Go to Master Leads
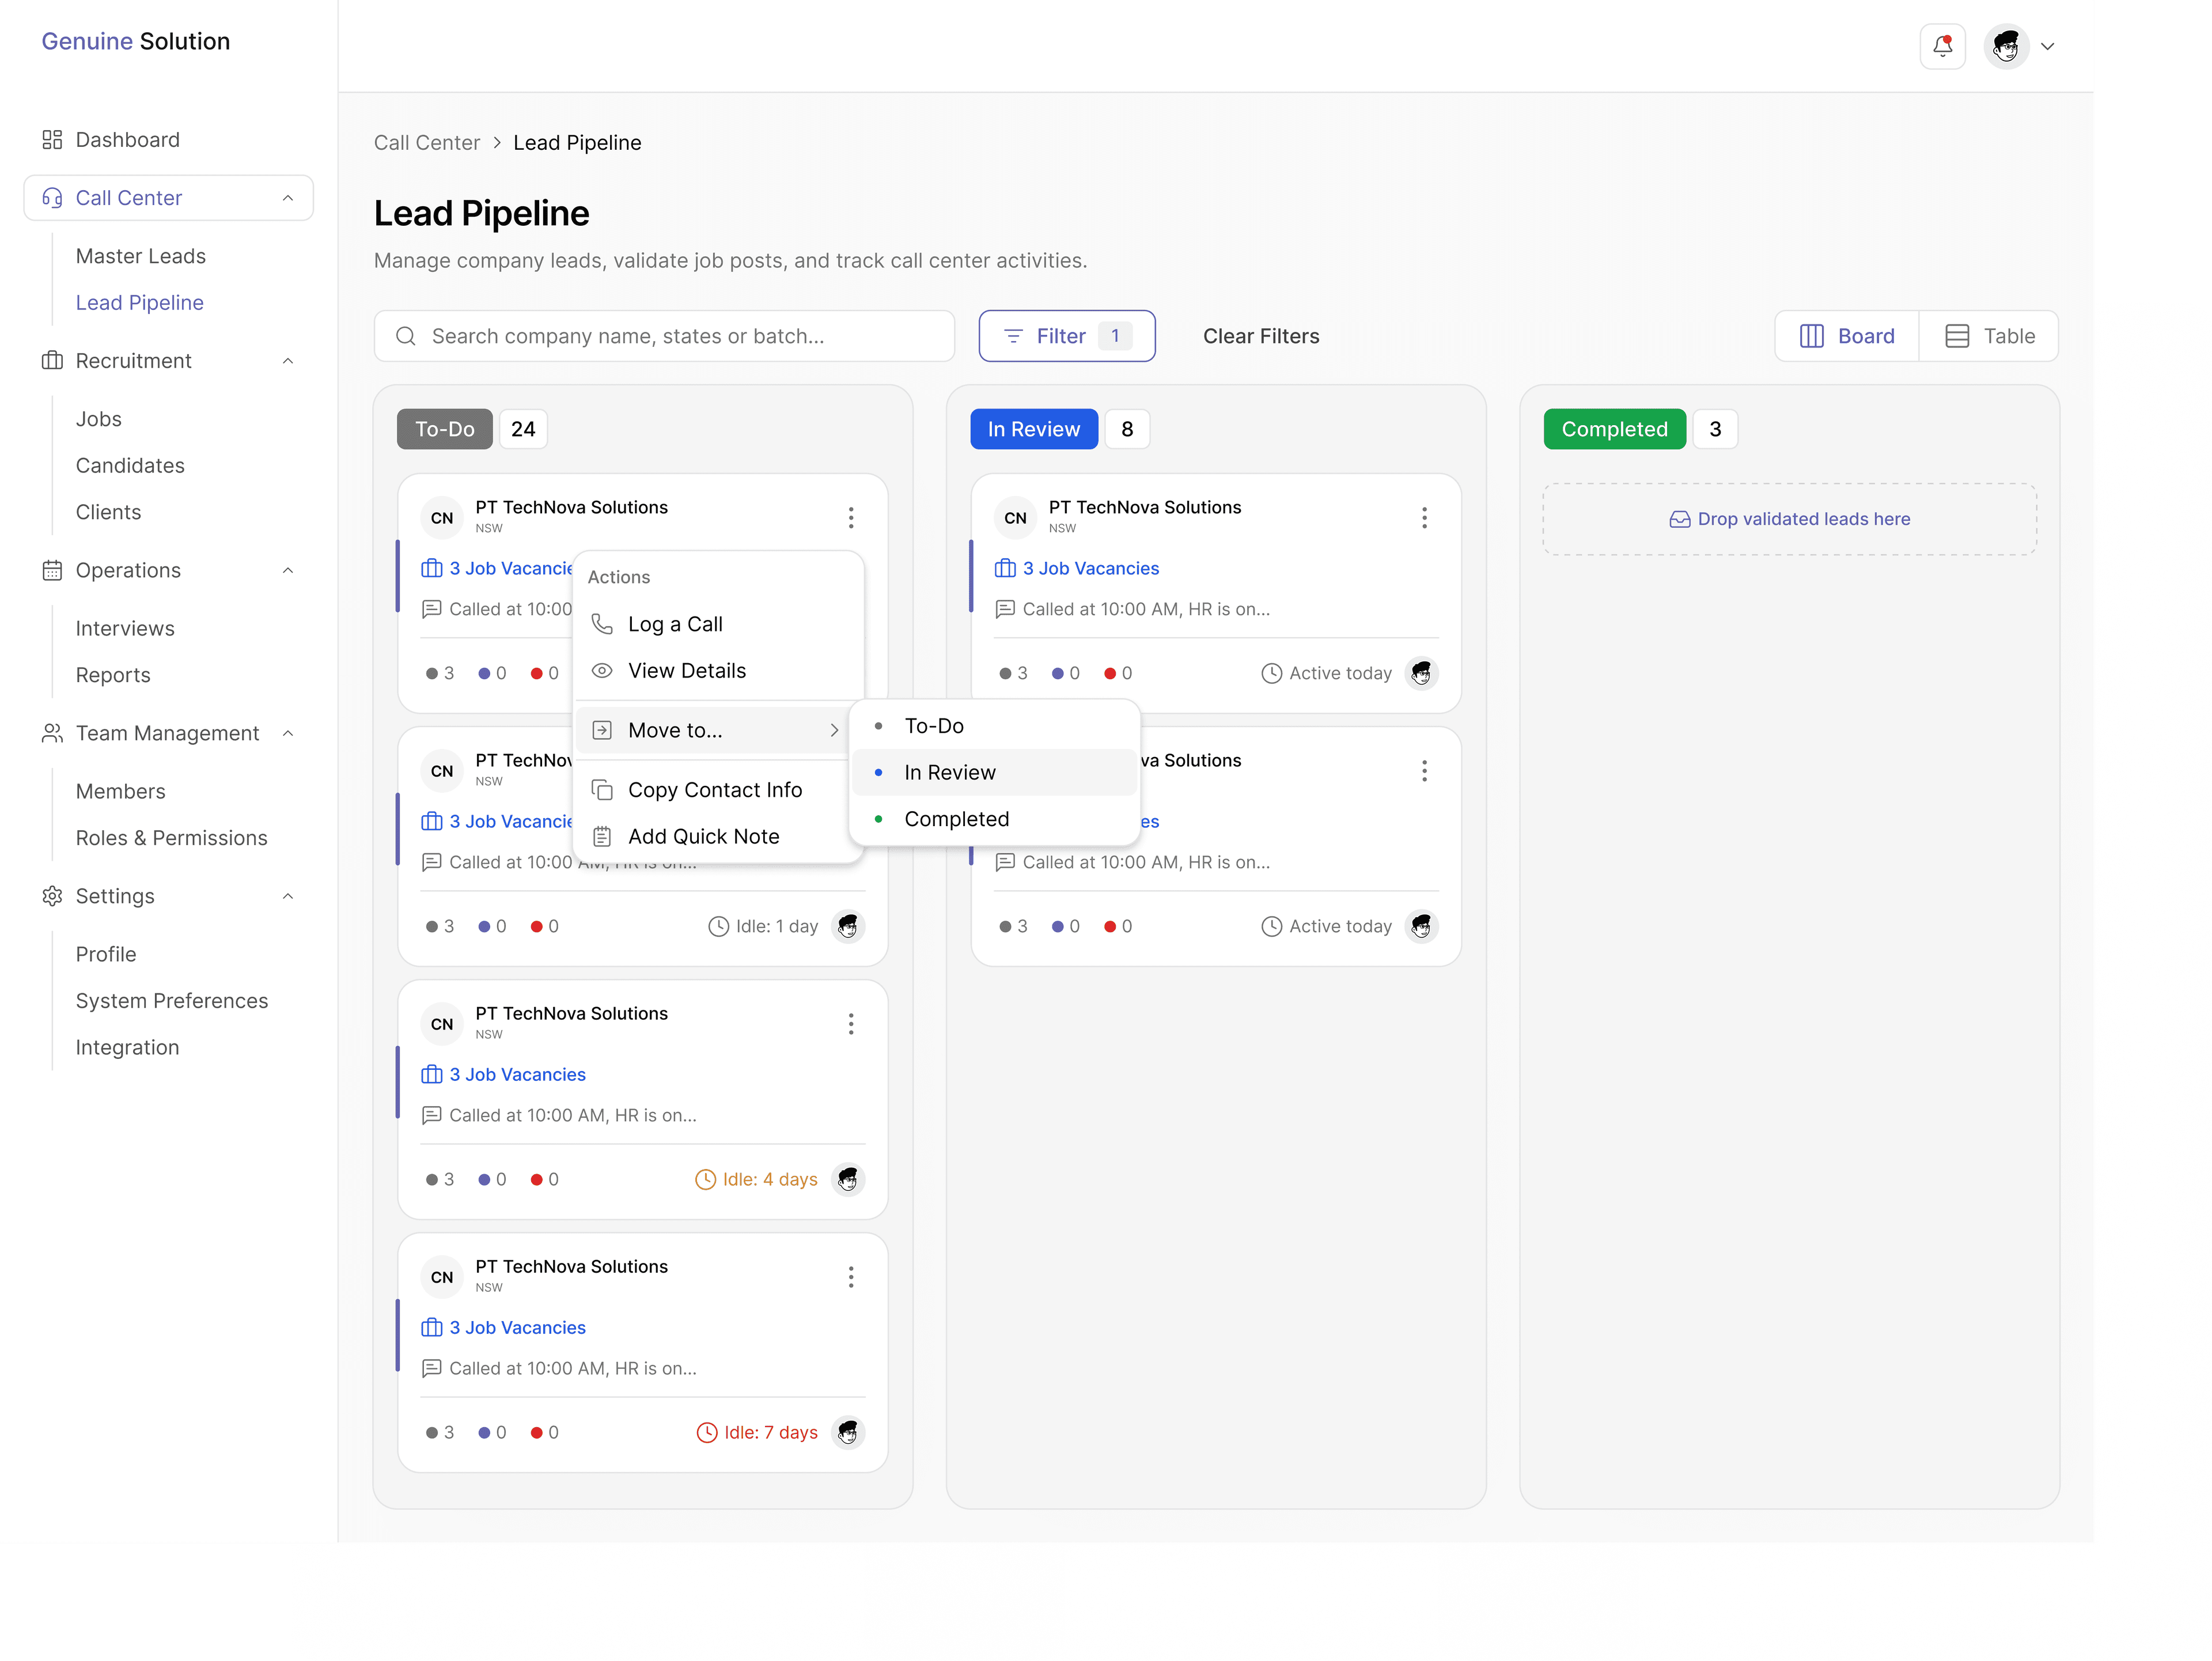2212x1661 pixels. pos(141,257)
